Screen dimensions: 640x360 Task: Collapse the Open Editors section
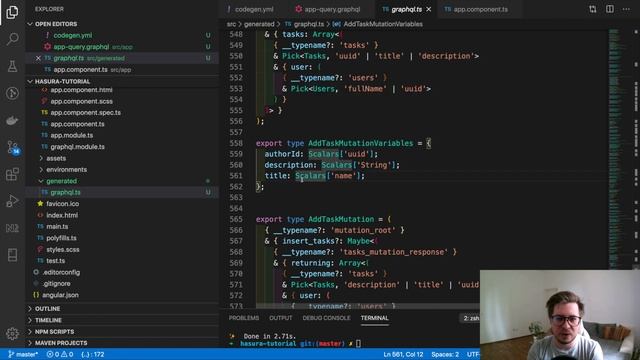pos(56,24)
